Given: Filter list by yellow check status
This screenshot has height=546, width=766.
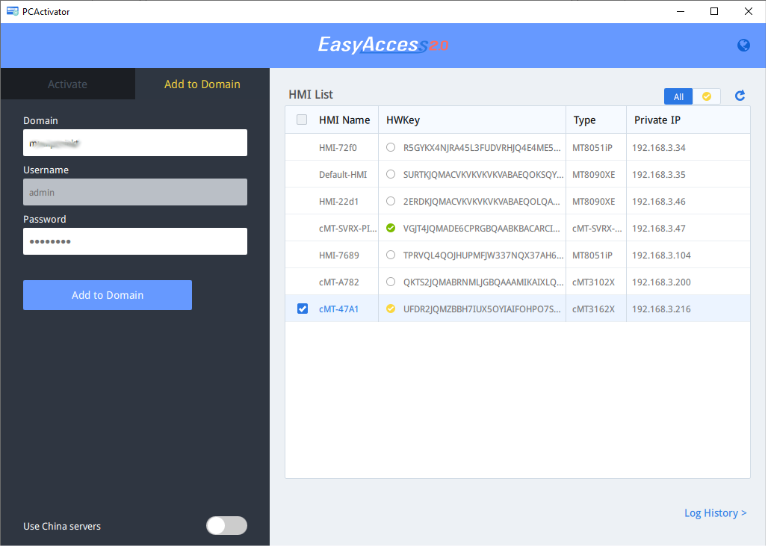Looking at the screenshot, I should 706,96.
